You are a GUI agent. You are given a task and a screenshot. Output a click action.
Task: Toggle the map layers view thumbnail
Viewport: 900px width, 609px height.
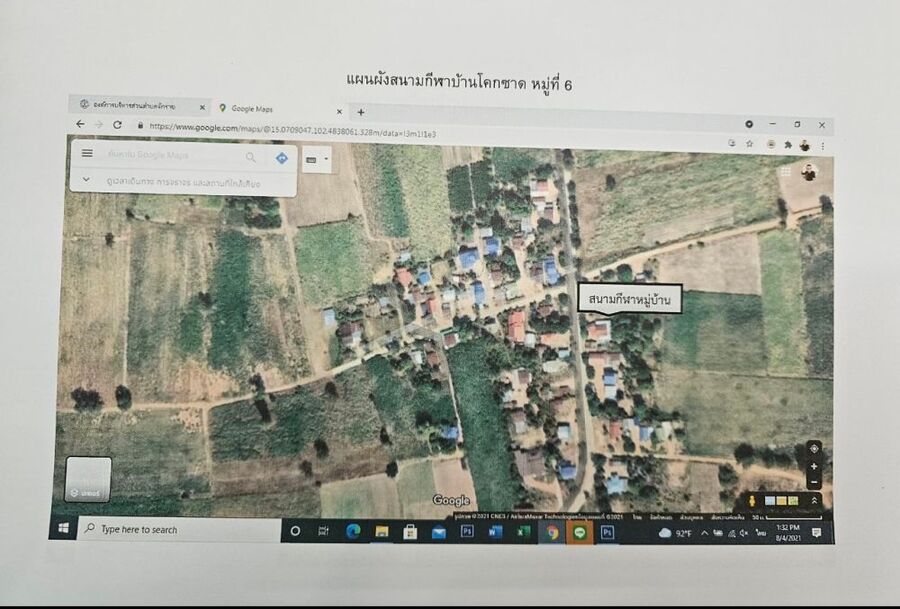click(x=88, y=478)
